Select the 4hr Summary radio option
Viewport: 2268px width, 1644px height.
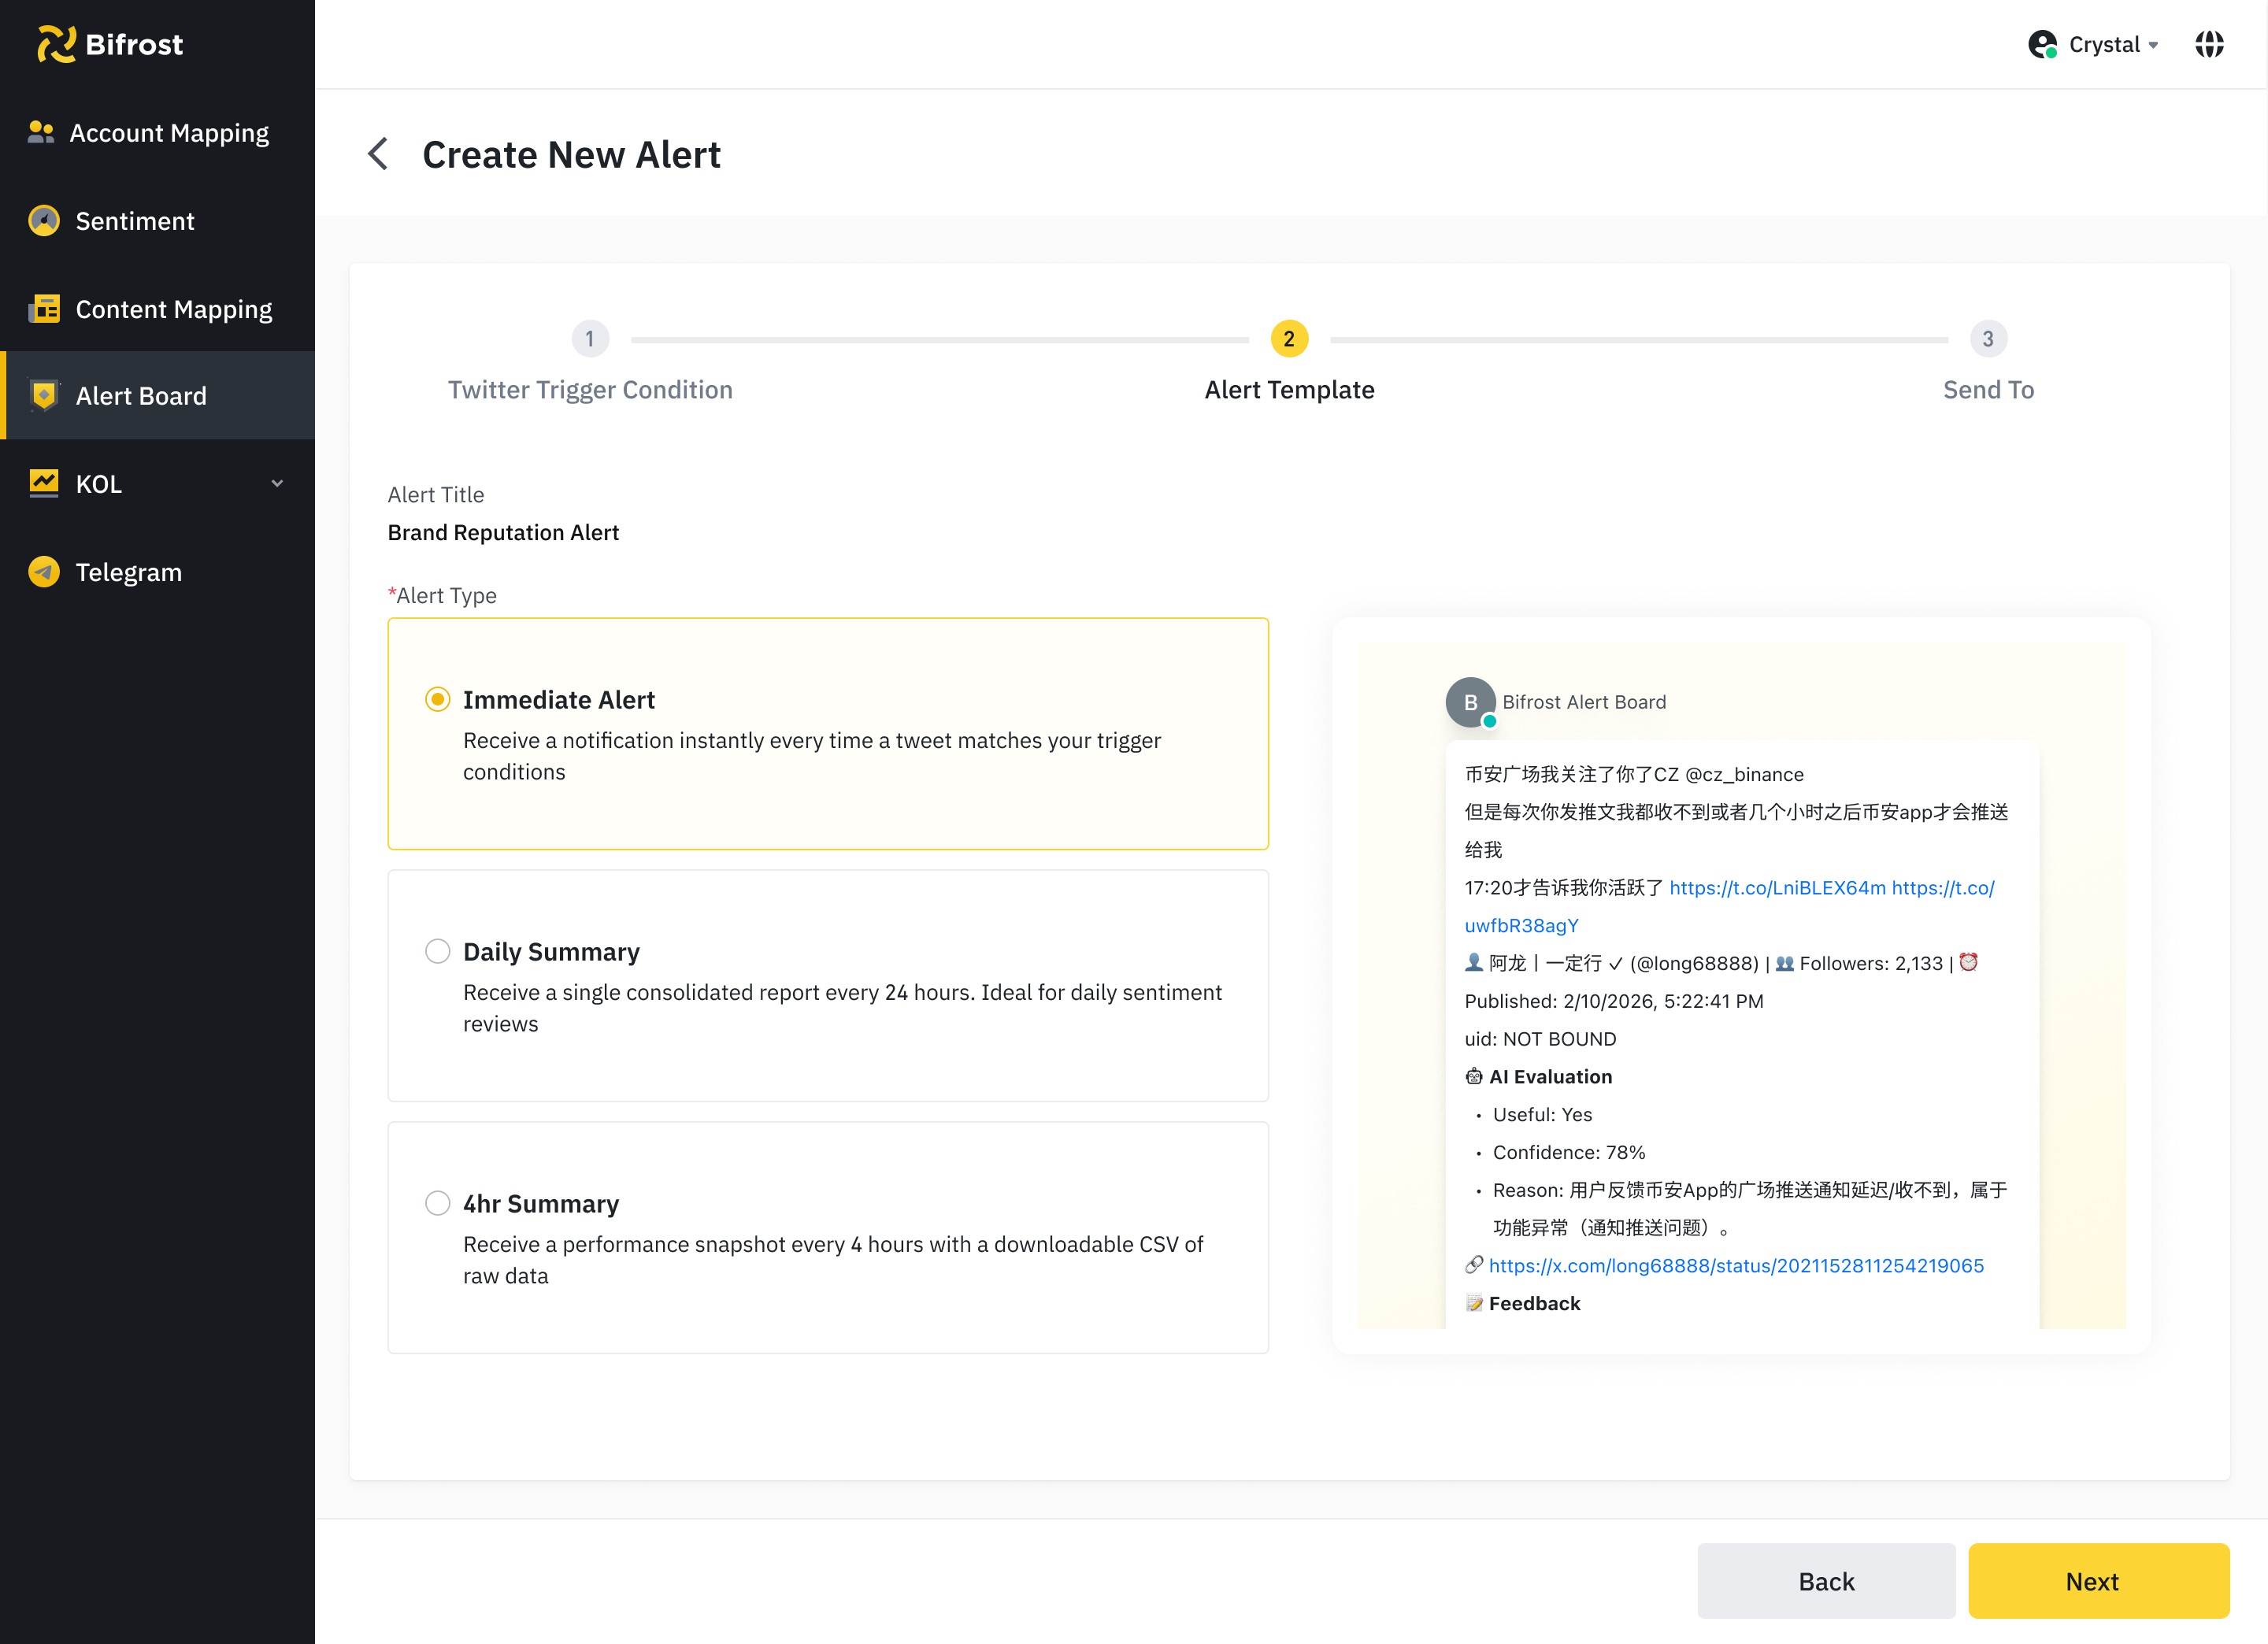(x=437, y=1203)
